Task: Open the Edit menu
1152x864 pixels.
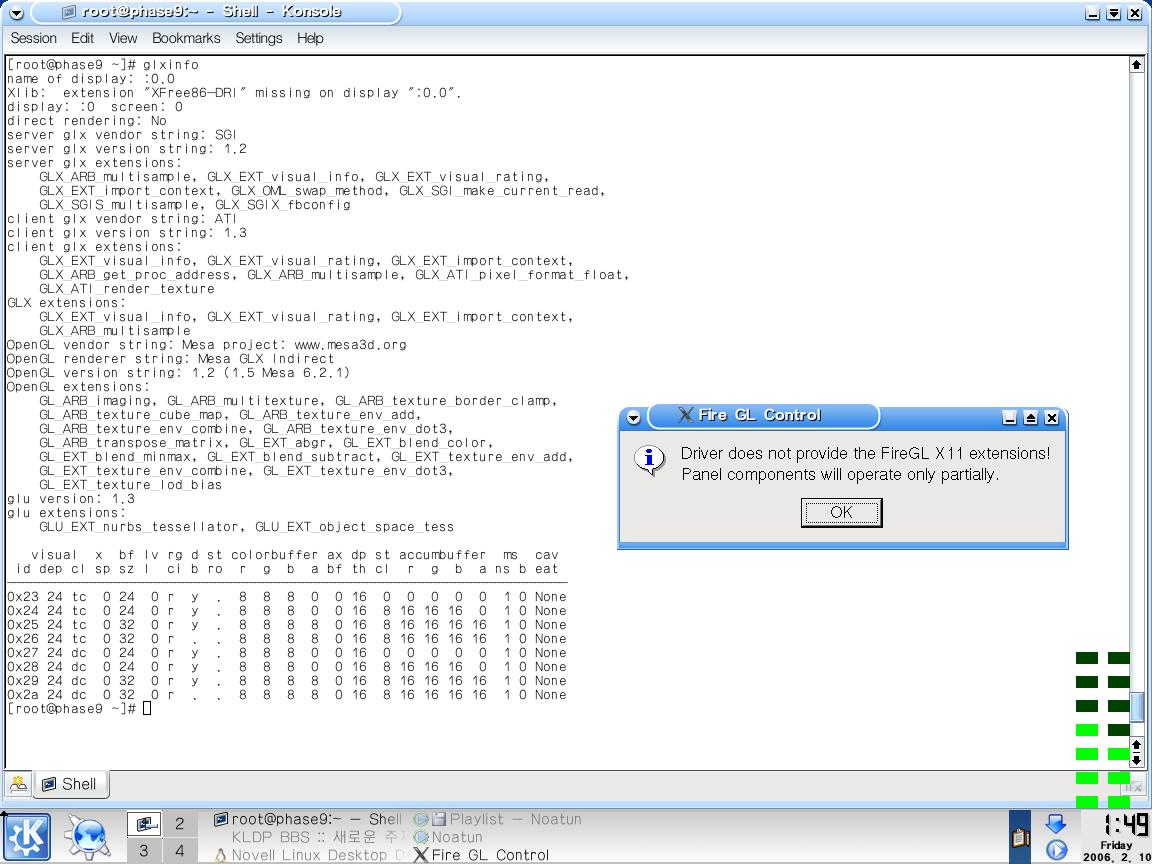Action: (82, 38)
